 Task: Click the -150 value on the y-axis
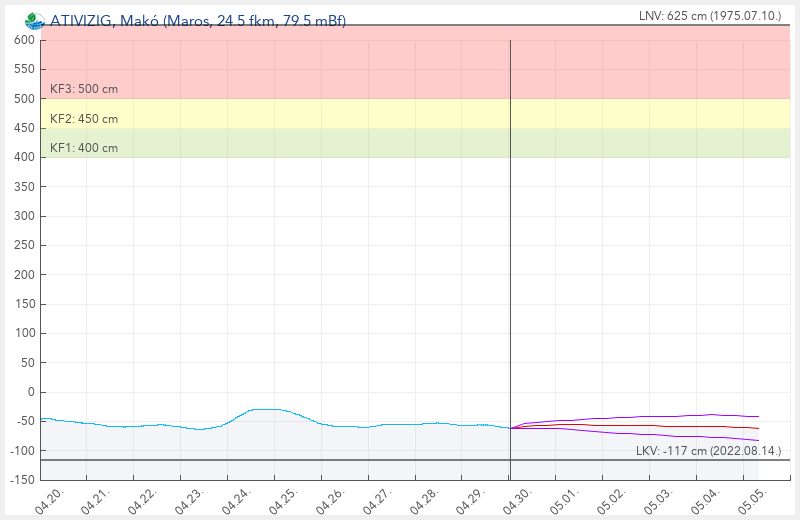[21, 480]
